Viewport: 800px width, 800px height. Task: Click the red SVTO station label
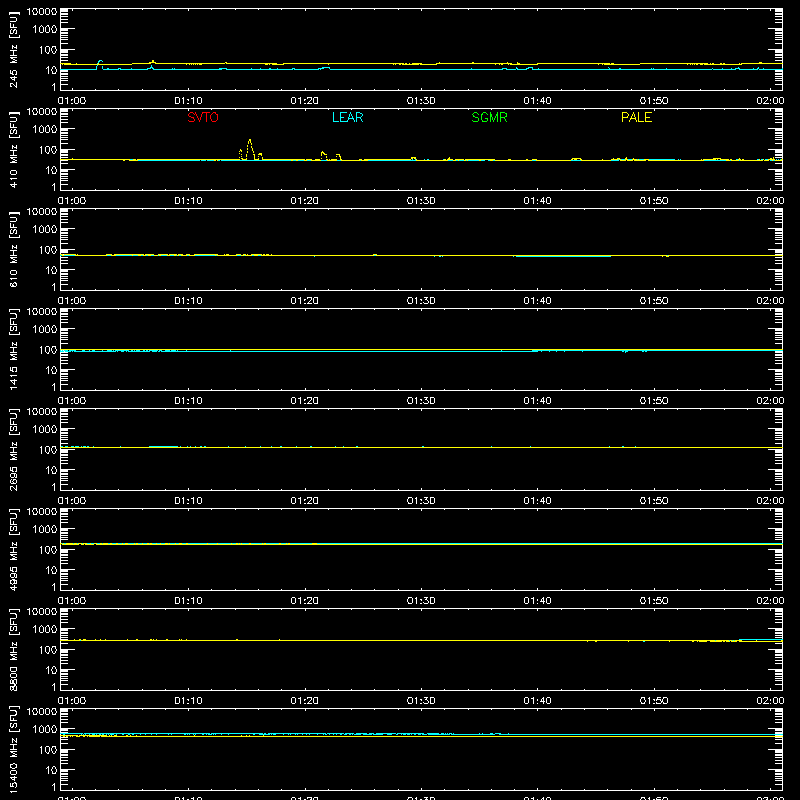203,117
